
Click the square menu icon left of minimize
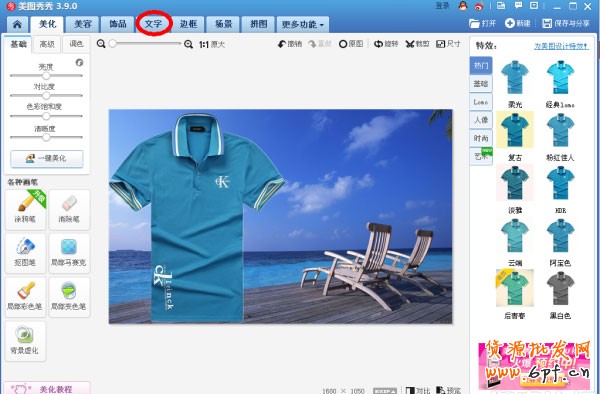(534, 5)
